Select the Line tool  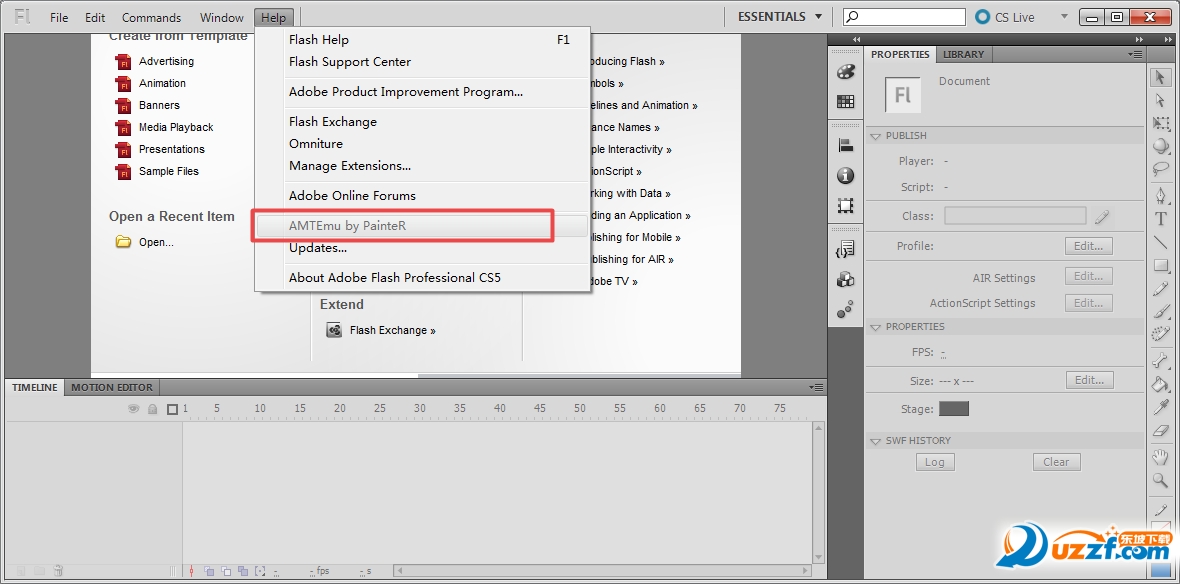pyautogui.click(x=1160, y=242)
